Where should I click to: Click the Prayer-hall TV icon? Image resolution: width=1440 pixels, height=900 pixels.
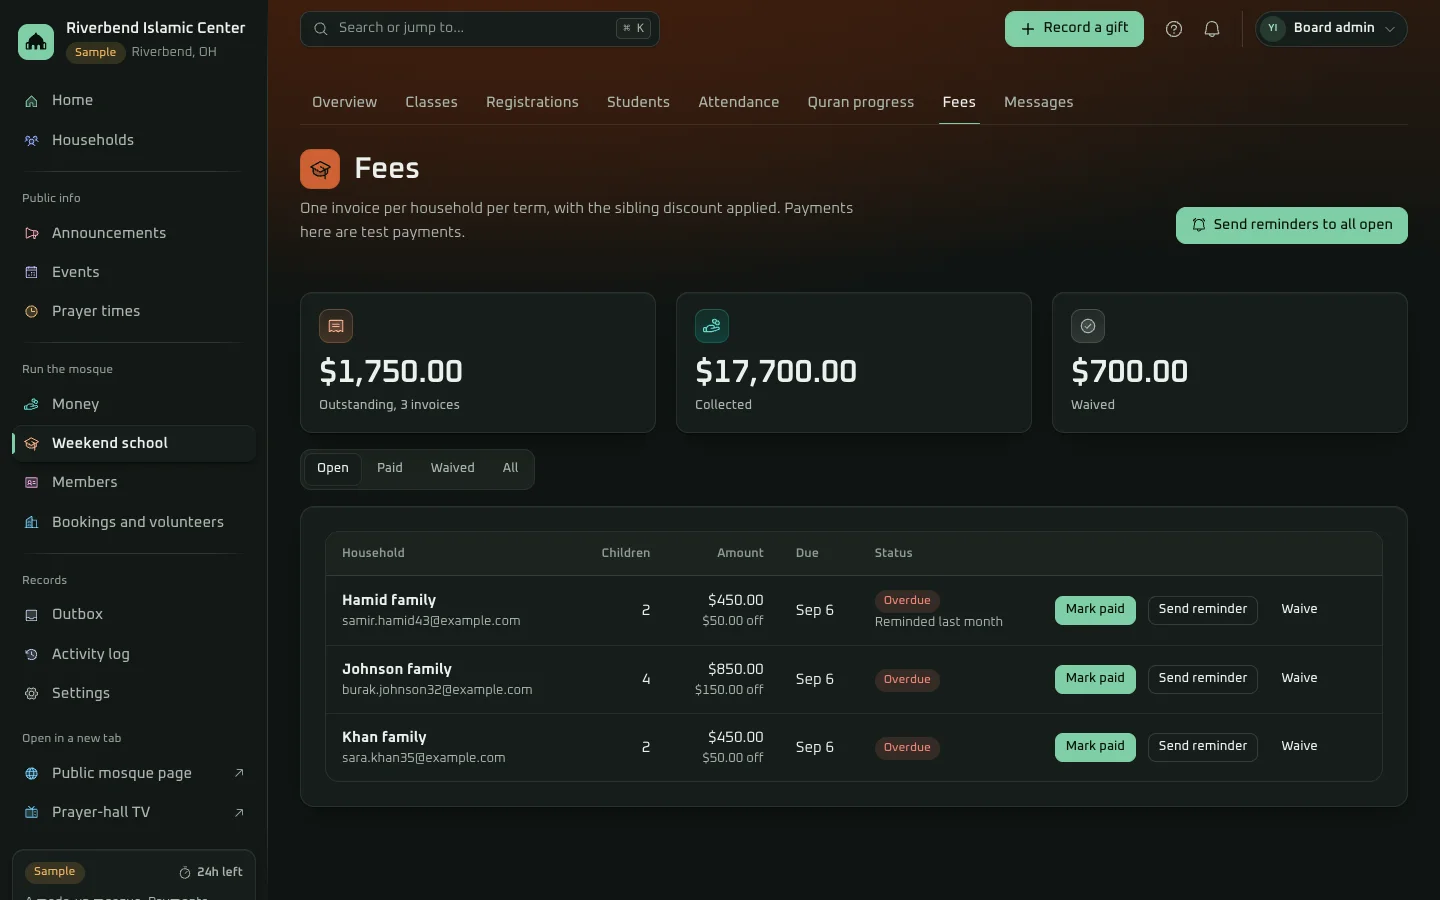tap(32, 813)
